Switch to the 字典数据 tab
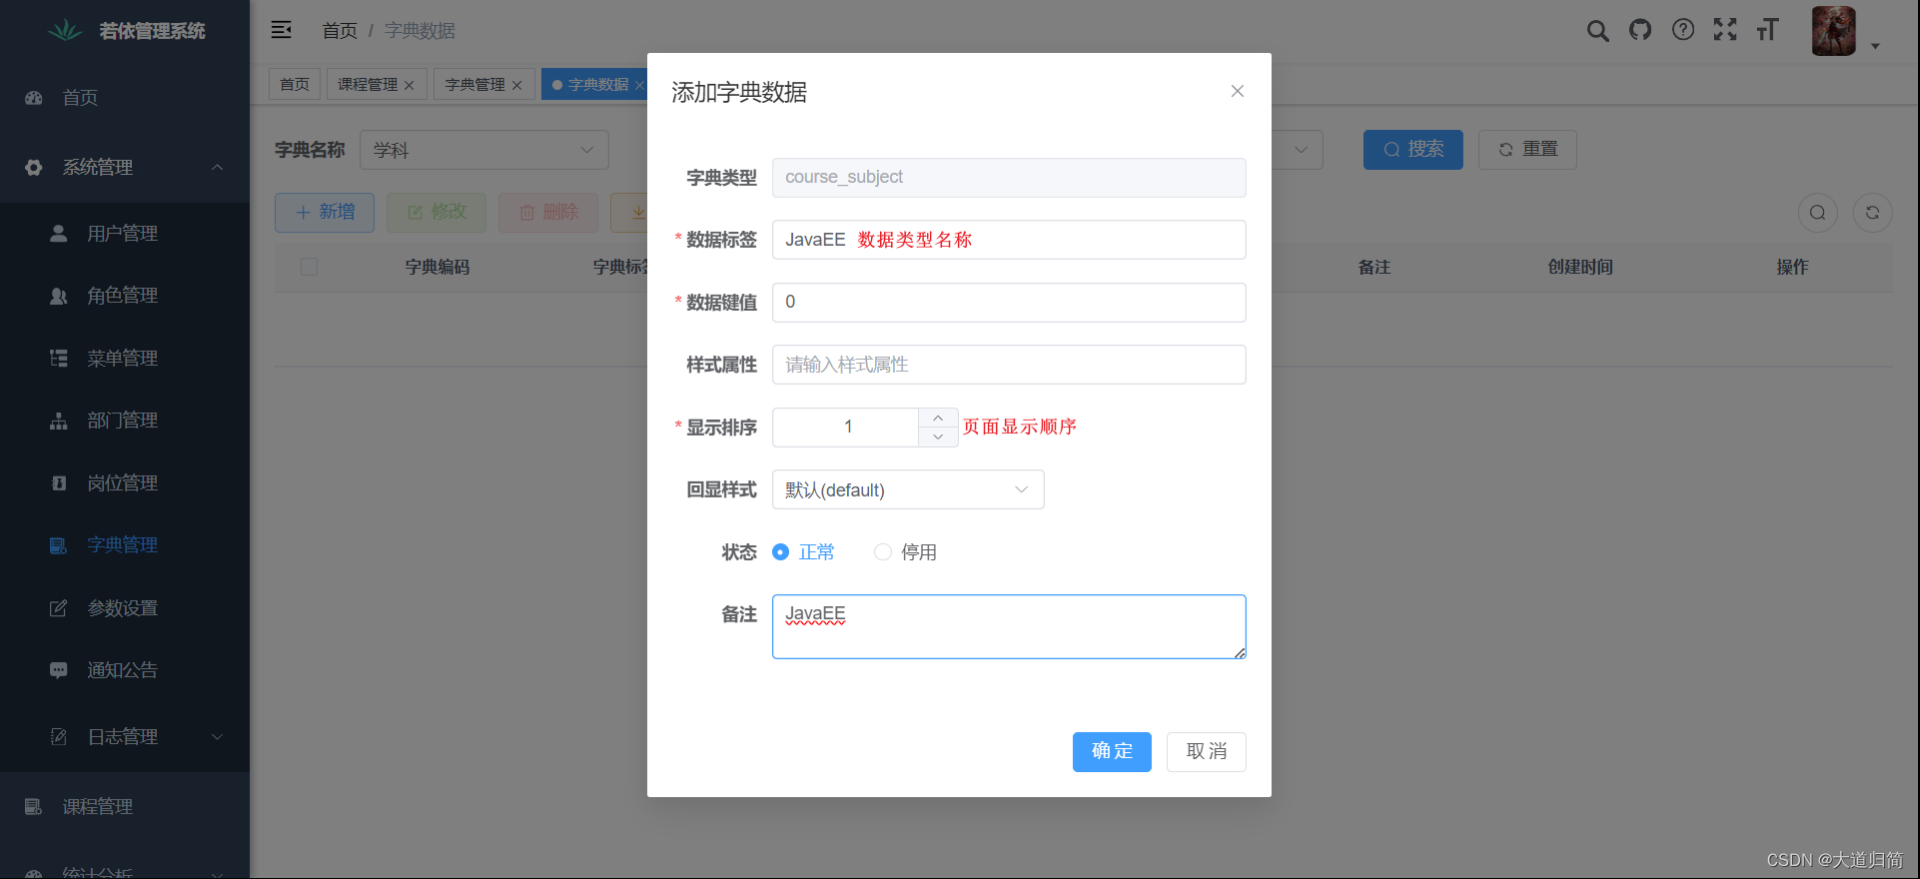The width and height of the screenshot is (1920, 879). (598, 84)
